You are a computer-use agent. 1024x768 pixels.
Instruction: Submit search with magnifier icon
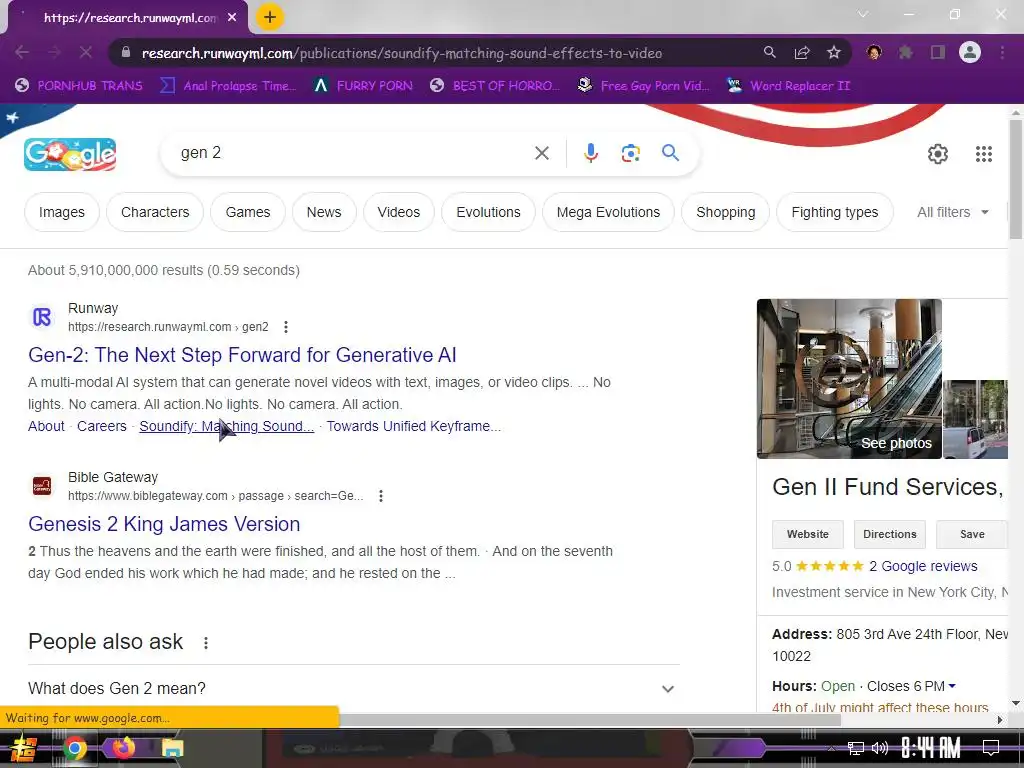[x=670, y=153]
